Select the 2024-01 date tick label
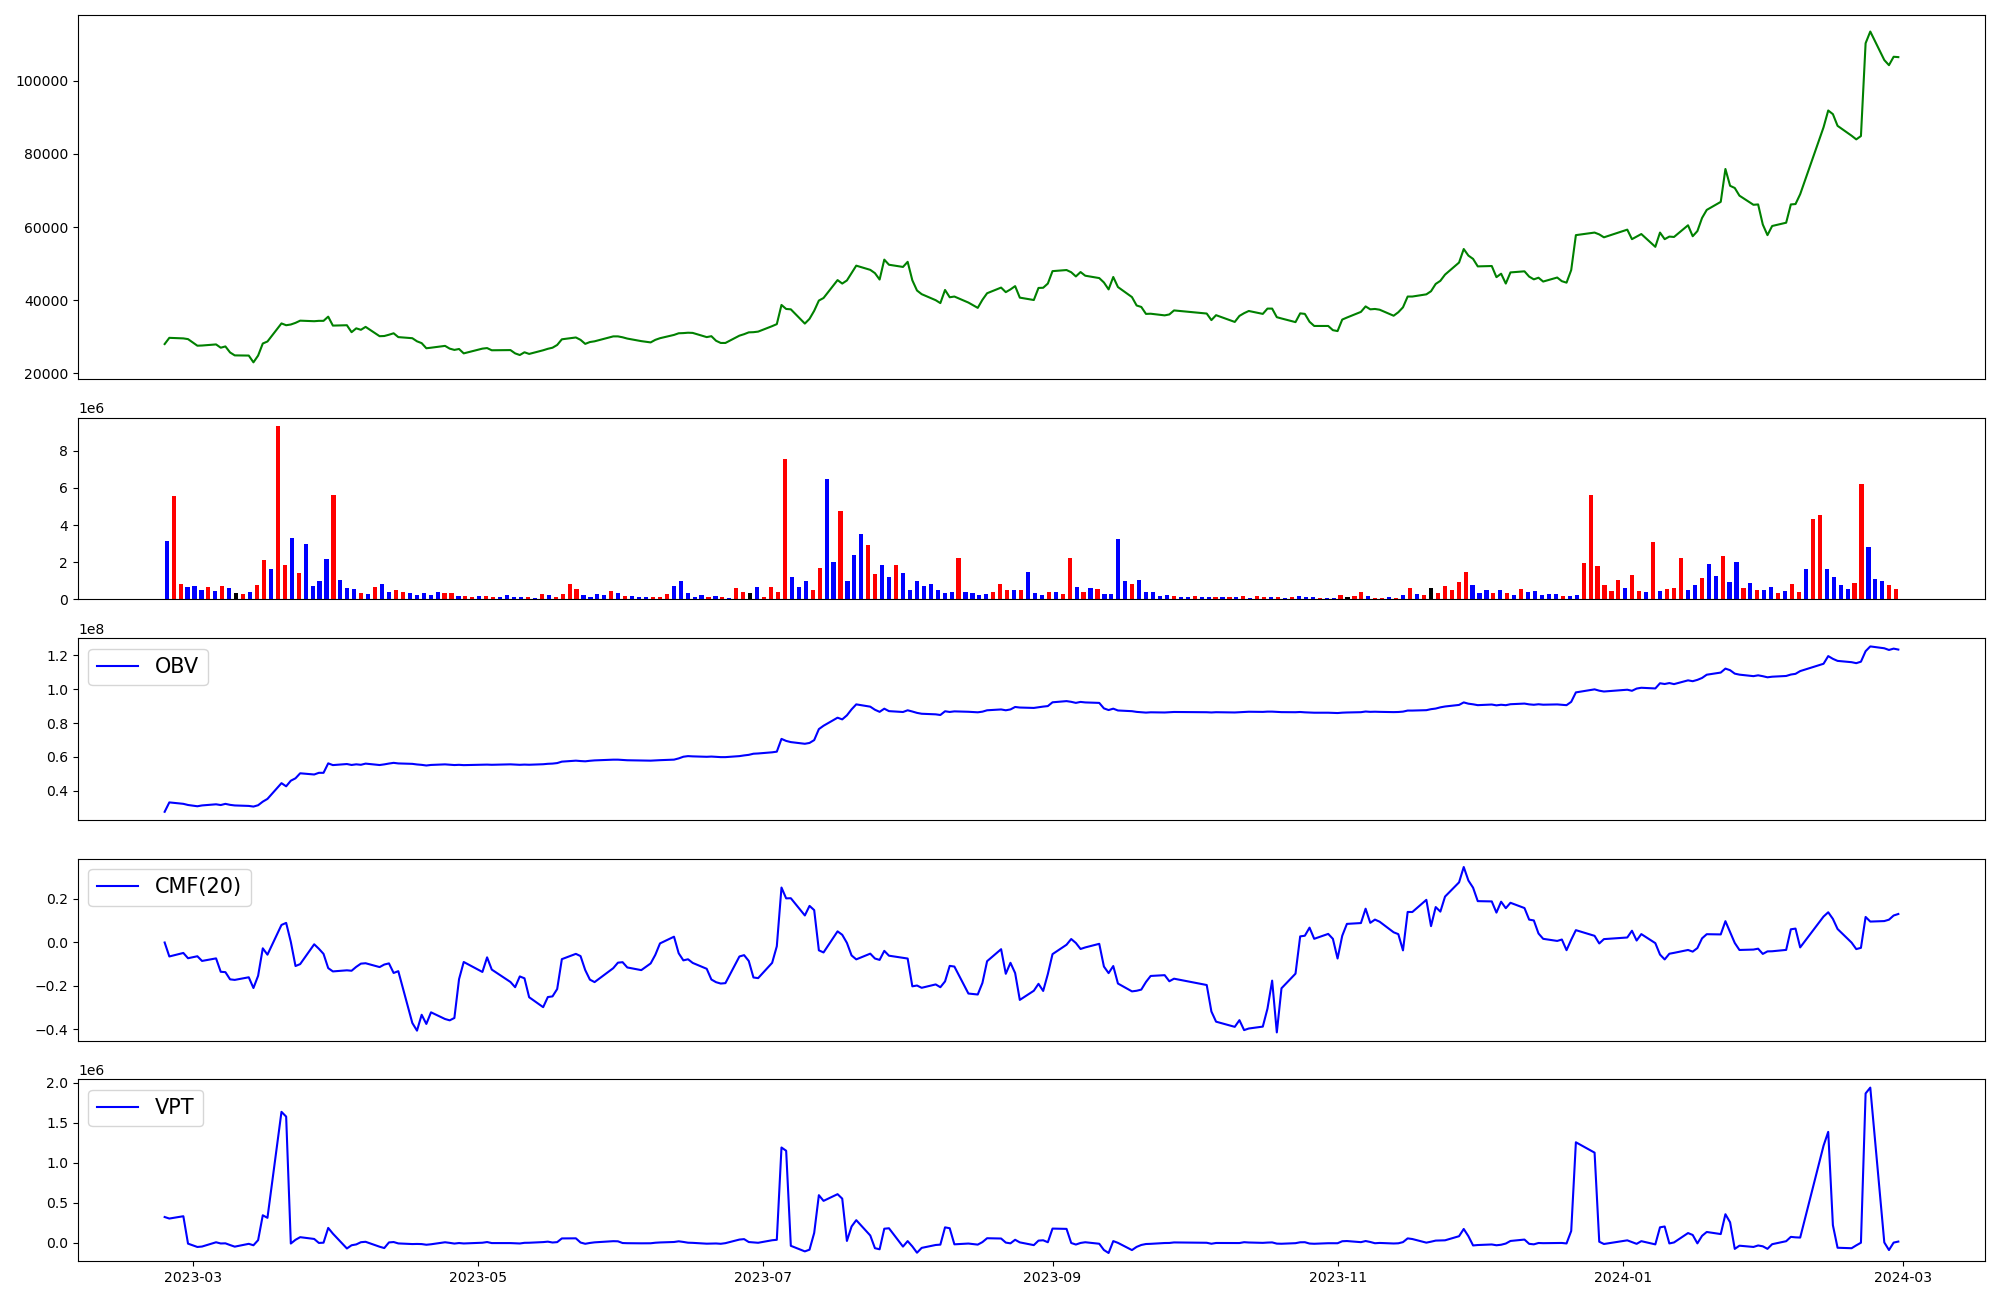The height and width of the screenshot is (1300, 2000). (1622, 1277)
